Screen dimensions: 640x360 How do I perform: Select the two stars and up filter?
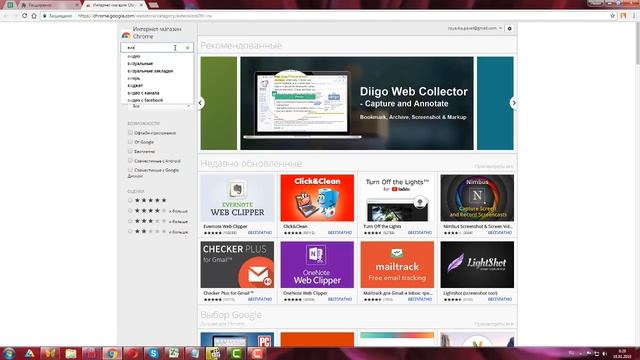130,231
